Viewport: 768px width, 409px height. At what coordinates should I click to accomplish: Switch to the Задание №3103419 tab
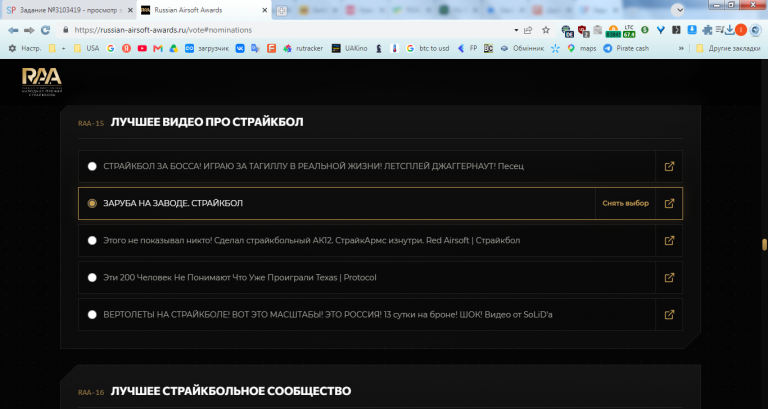click(x=67, y=10)
